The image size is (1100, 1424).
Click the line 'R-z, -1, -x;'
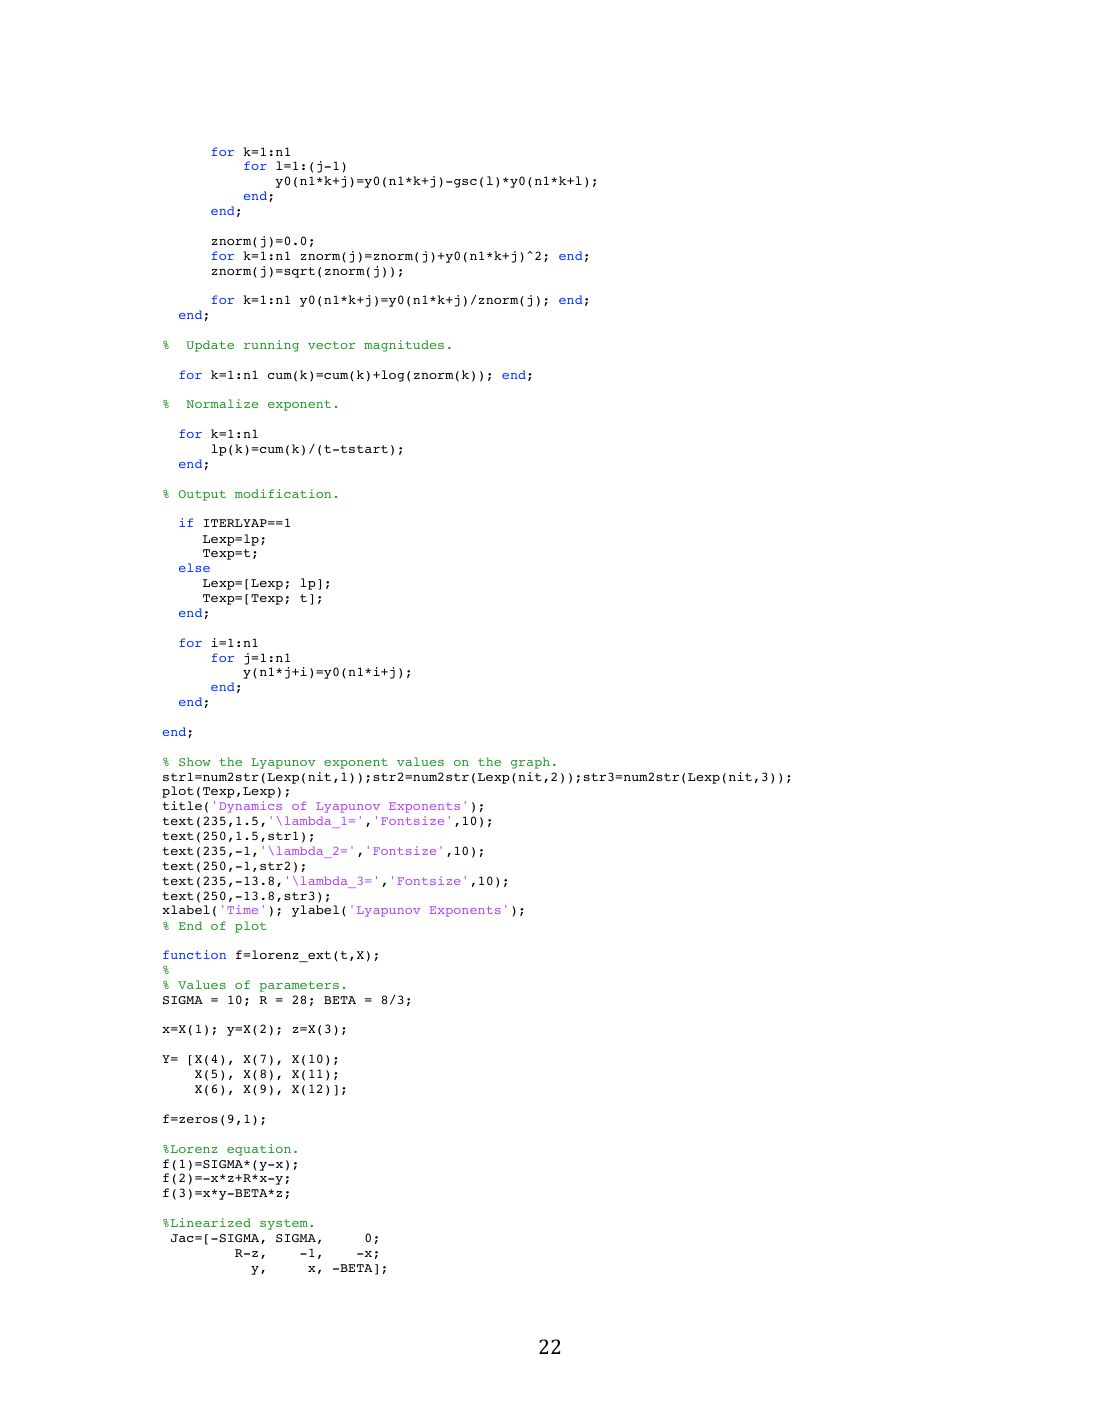(x=308, y=1254)
